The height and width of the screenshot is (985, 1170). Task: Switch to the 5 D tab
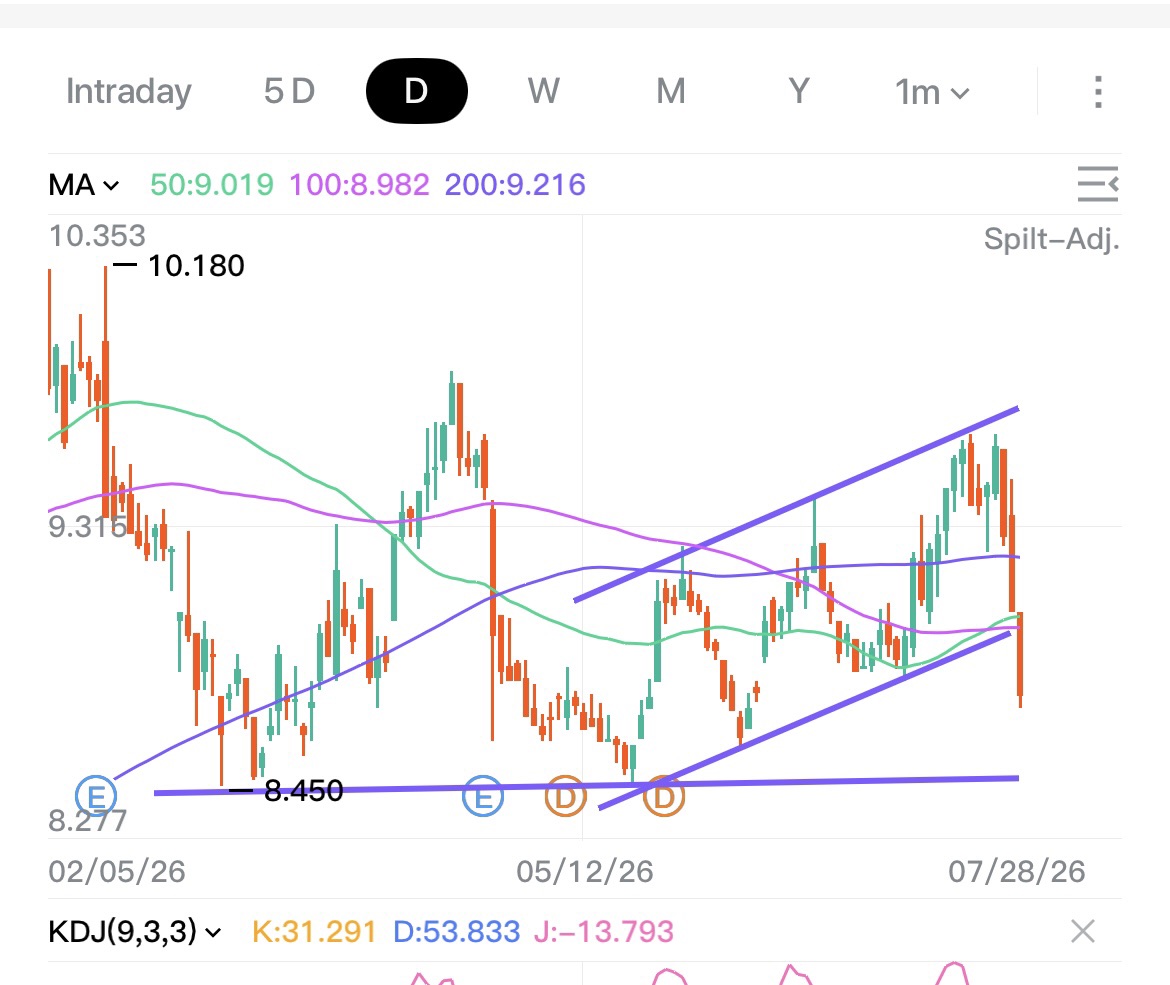[x=290, y=91]
